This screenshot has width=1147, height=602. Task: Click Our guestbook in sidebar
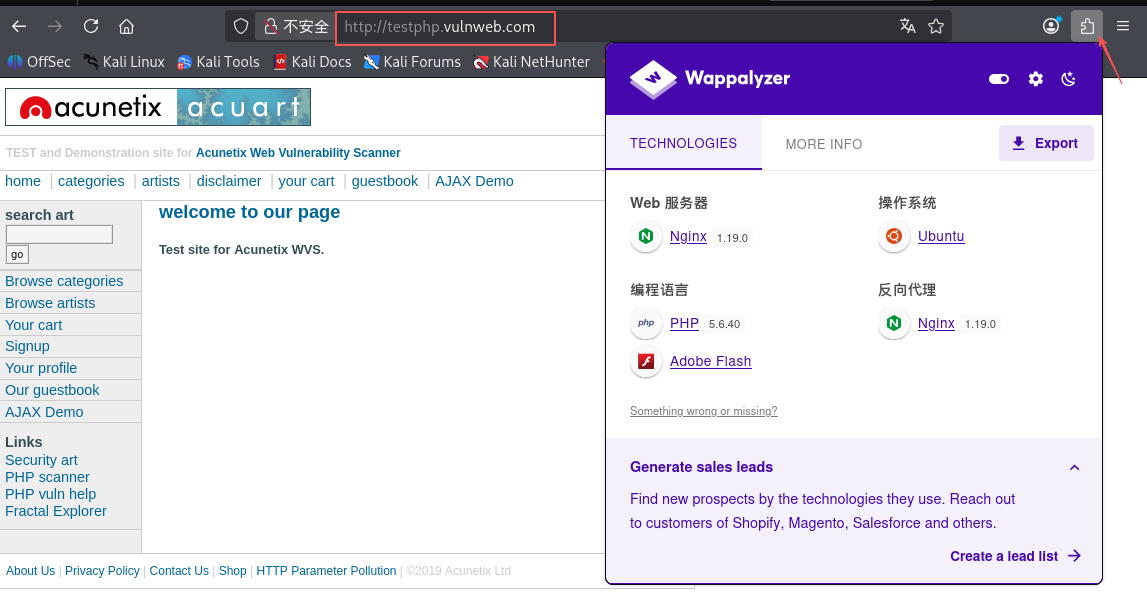(52, 390)
